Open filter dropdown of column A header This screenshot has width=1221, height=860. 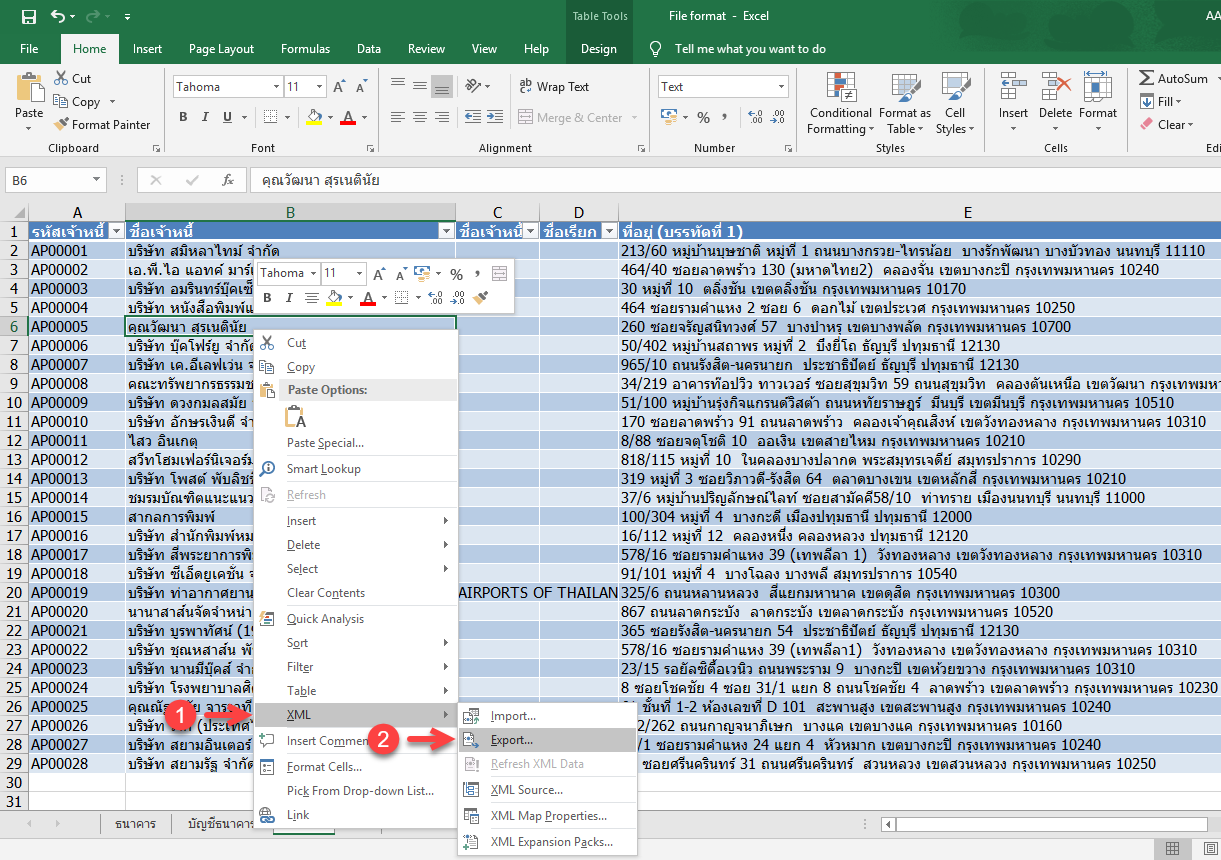click(x=115, y=231)
